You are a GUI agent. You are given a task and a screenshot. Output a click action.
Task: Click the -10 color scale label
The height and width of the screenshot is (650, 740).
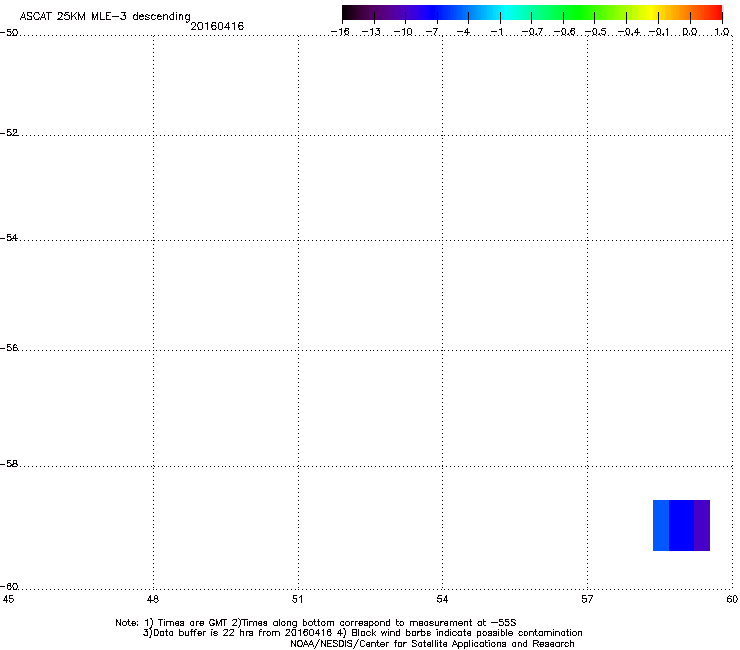pos(403,32)
